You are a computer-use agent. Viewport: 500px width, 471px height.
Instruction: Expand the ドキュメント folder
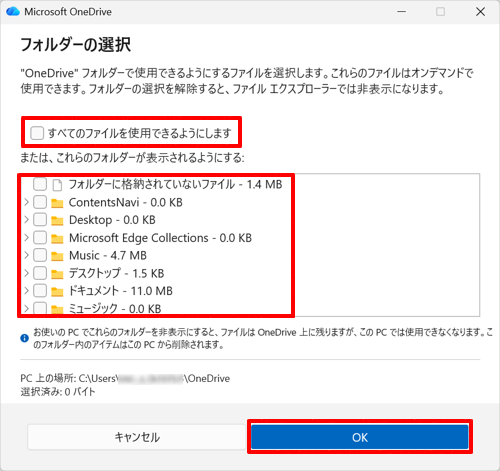coord(27,291)
